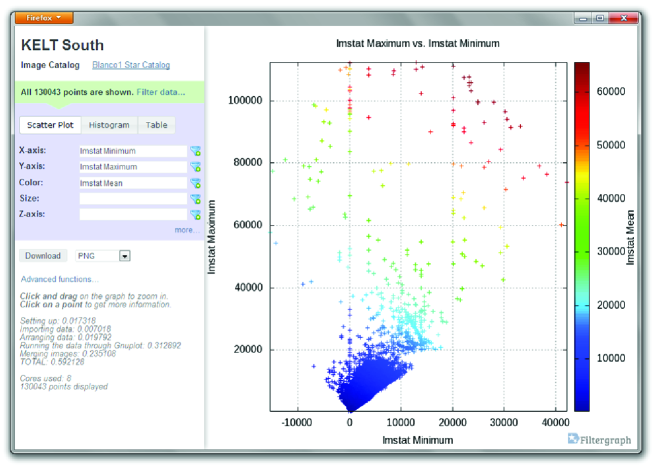
Task: Click the Color Imstat Mean field
Action: 133,183
